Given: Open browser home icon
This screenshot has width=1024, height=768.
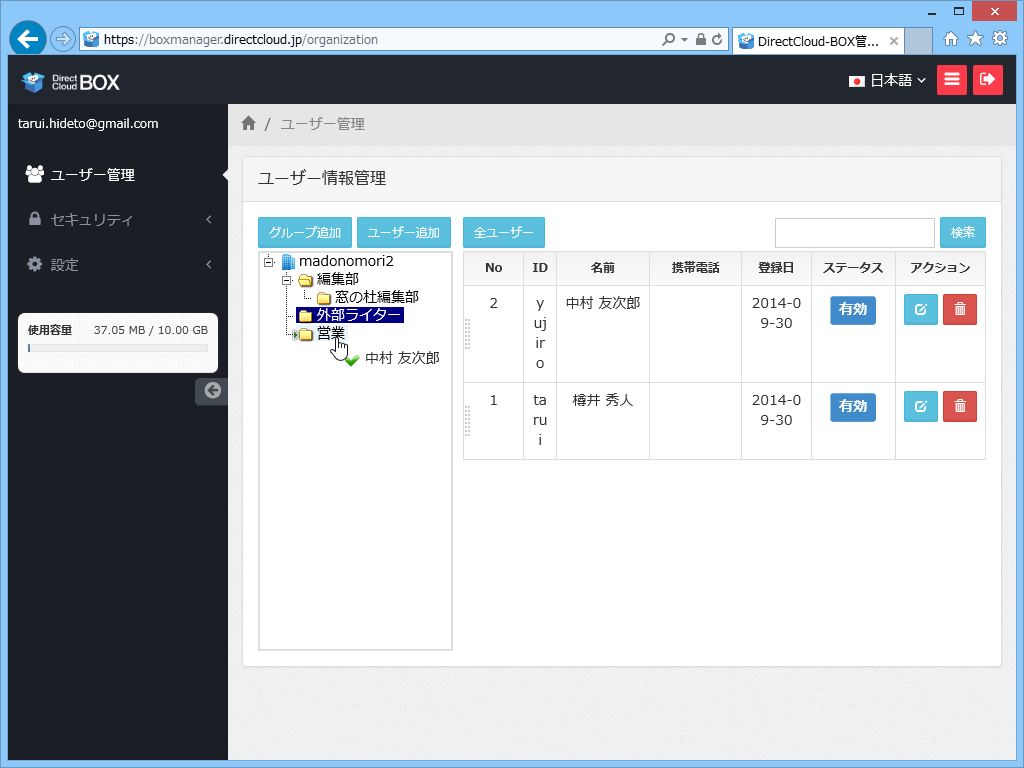Looking at the screenshot, I should 951,39.
